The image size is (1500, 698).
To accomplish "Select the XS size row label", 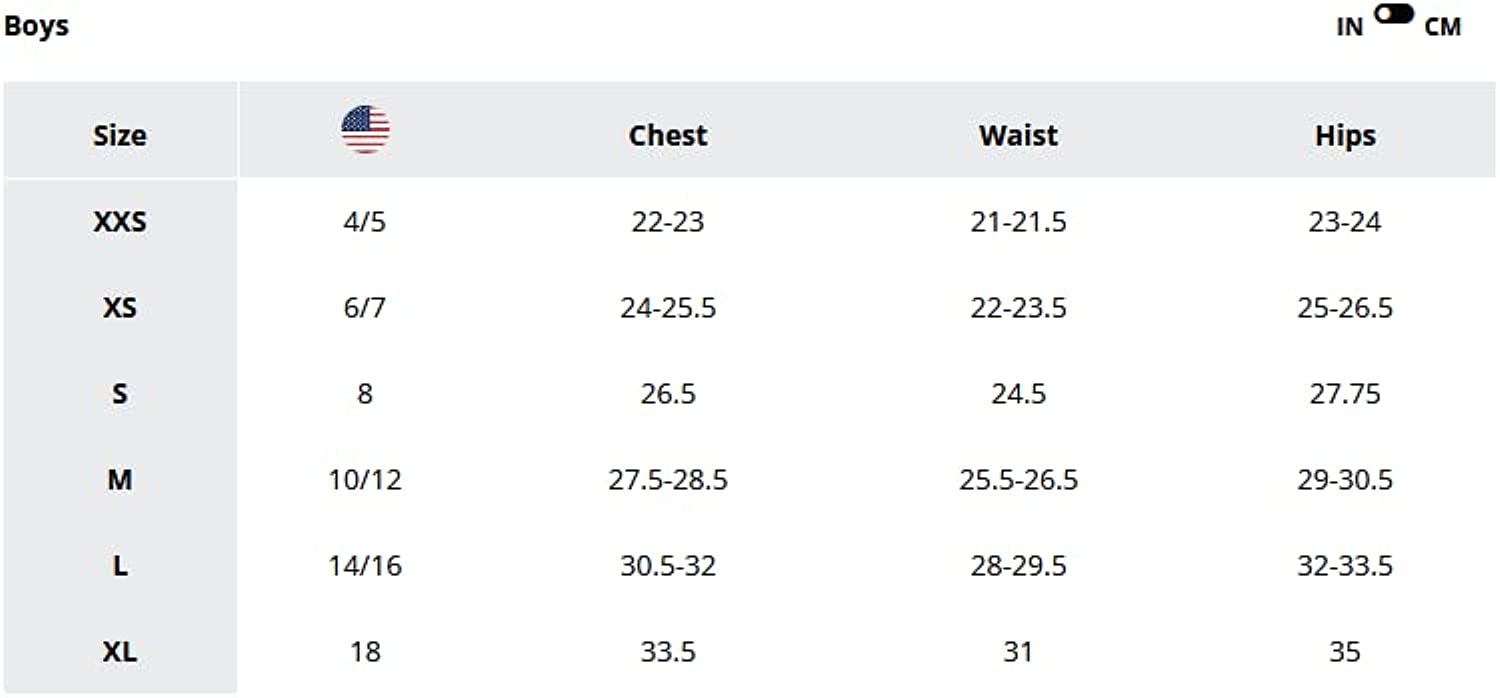I will tap(119, 307).
